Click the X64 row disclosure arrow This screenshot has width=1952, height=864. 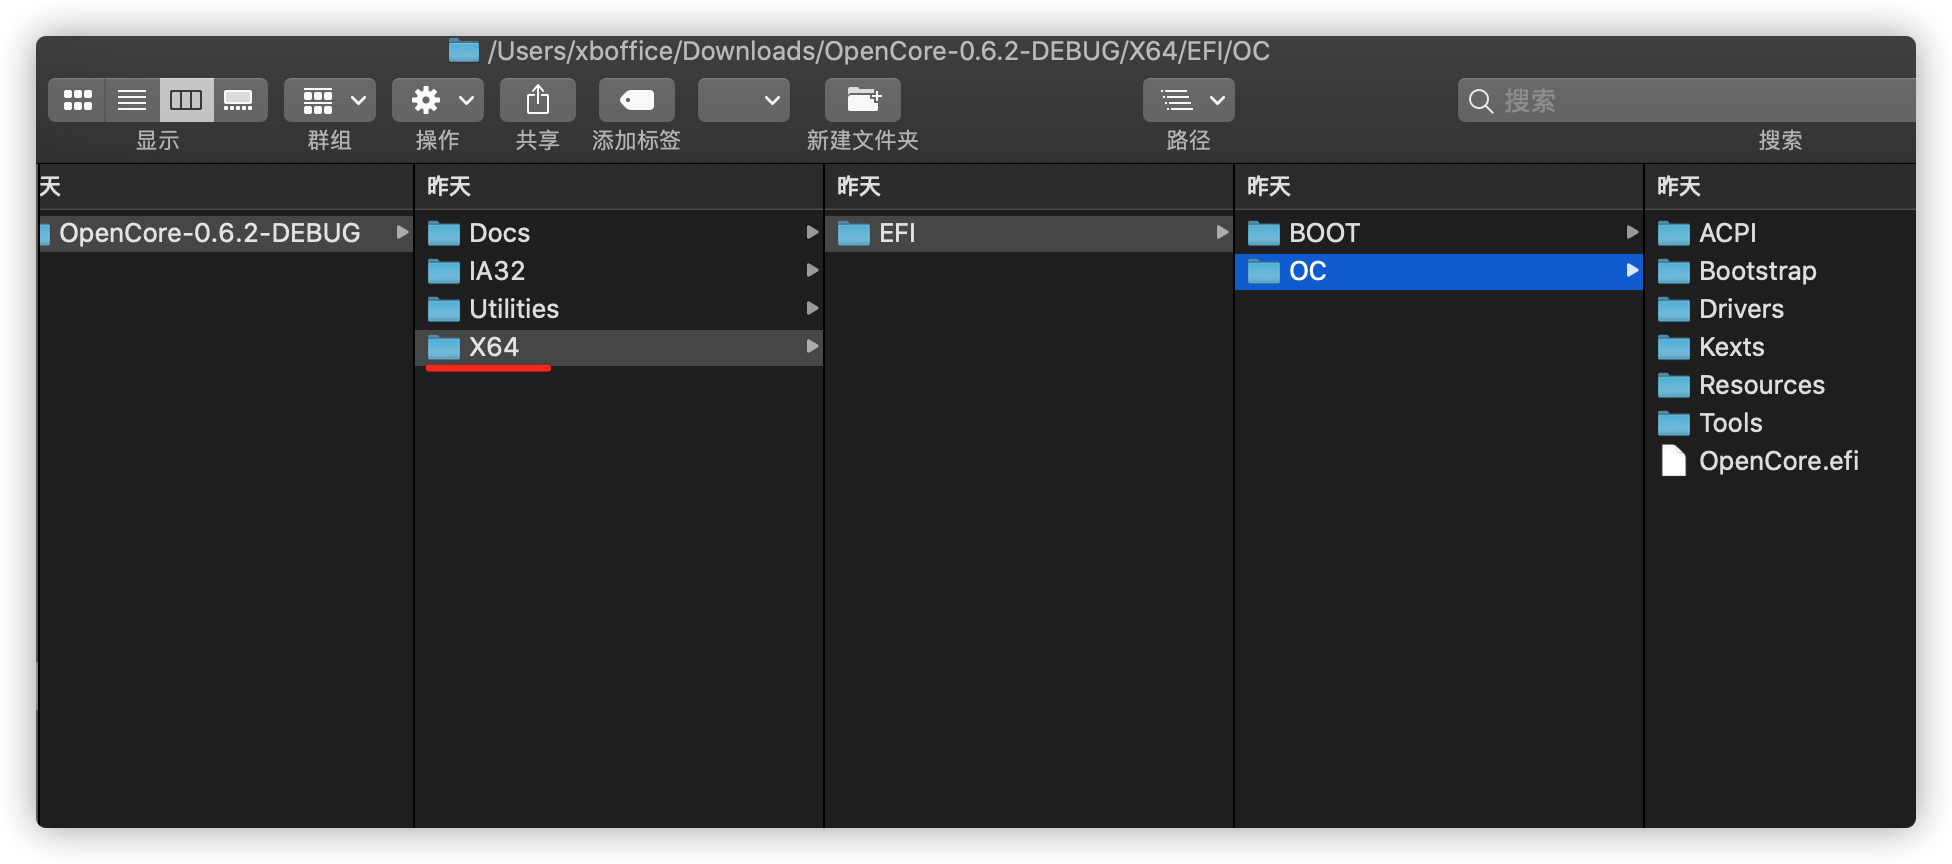tap(812, 346)
